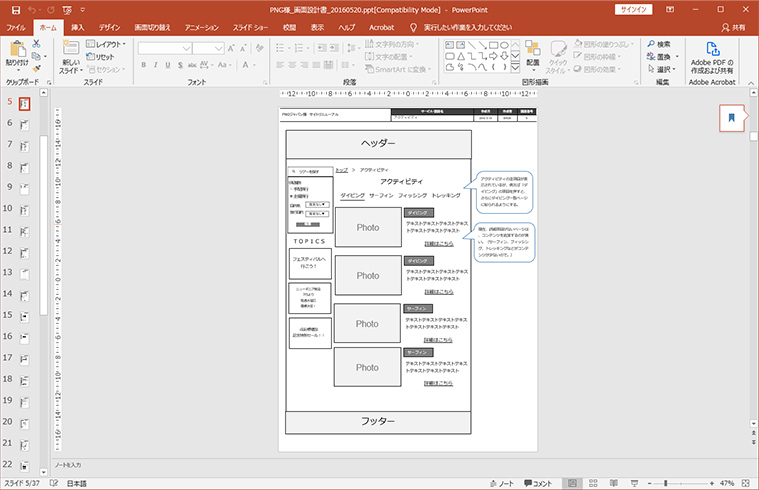The image size is (759, 490).
Task: Decrease the list indent level
Action: 322,48
